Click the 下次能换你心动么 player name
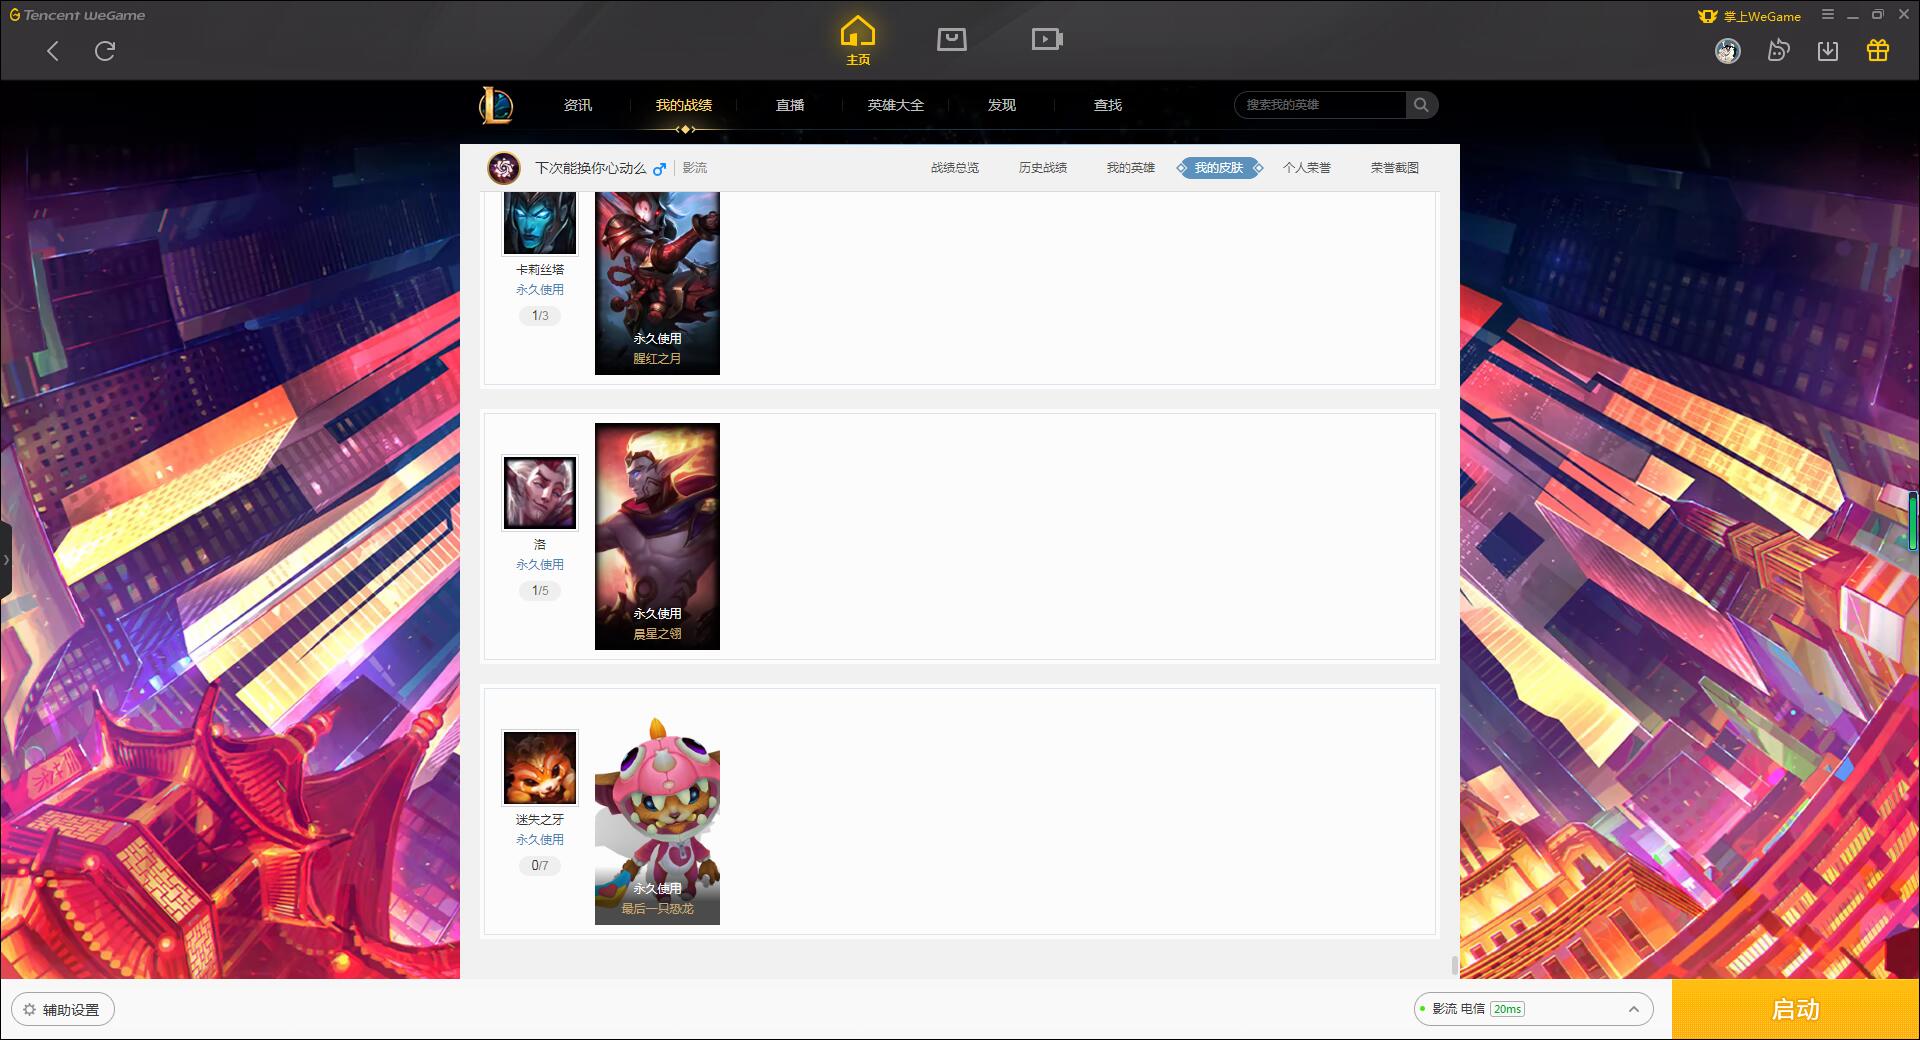Image resolution: width=1920 pixels, height=1040 pixels. (591, 168)
